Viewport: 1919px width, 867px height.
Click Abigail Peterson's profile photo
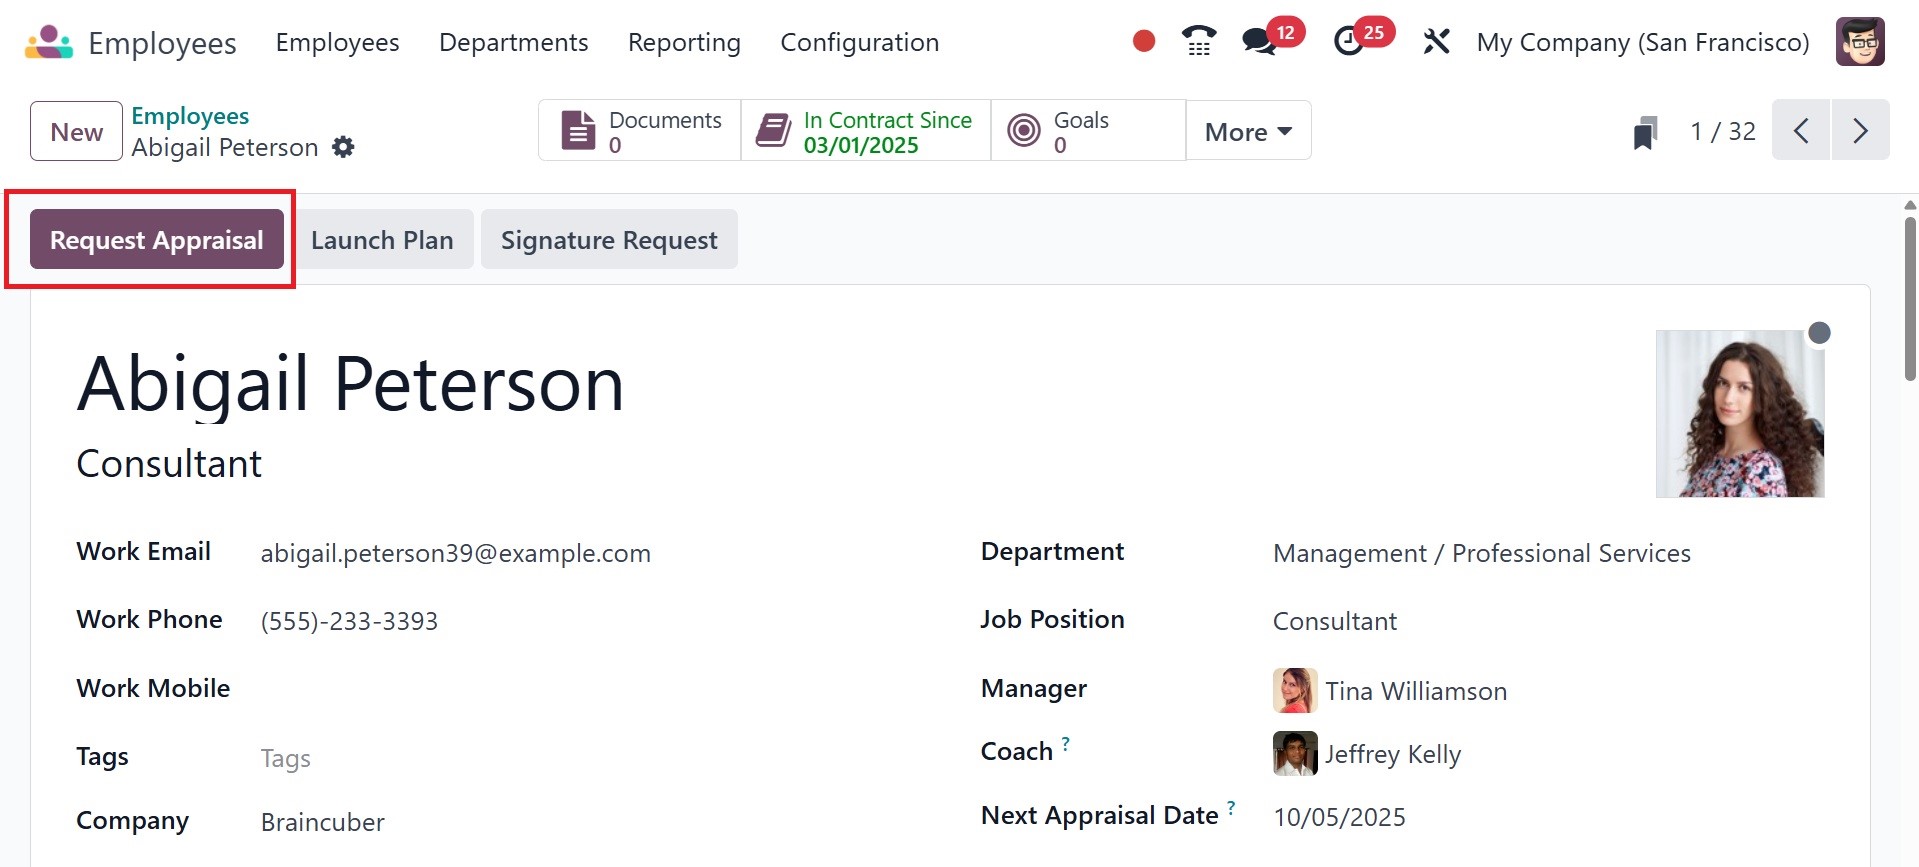[x=1739, y=414]
